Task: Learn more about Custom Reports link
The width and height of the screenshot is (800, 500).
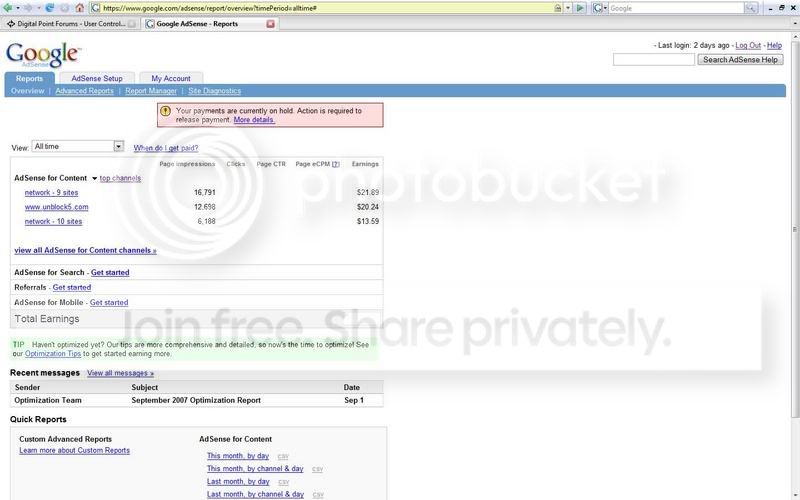Action: tap(74, 451)
